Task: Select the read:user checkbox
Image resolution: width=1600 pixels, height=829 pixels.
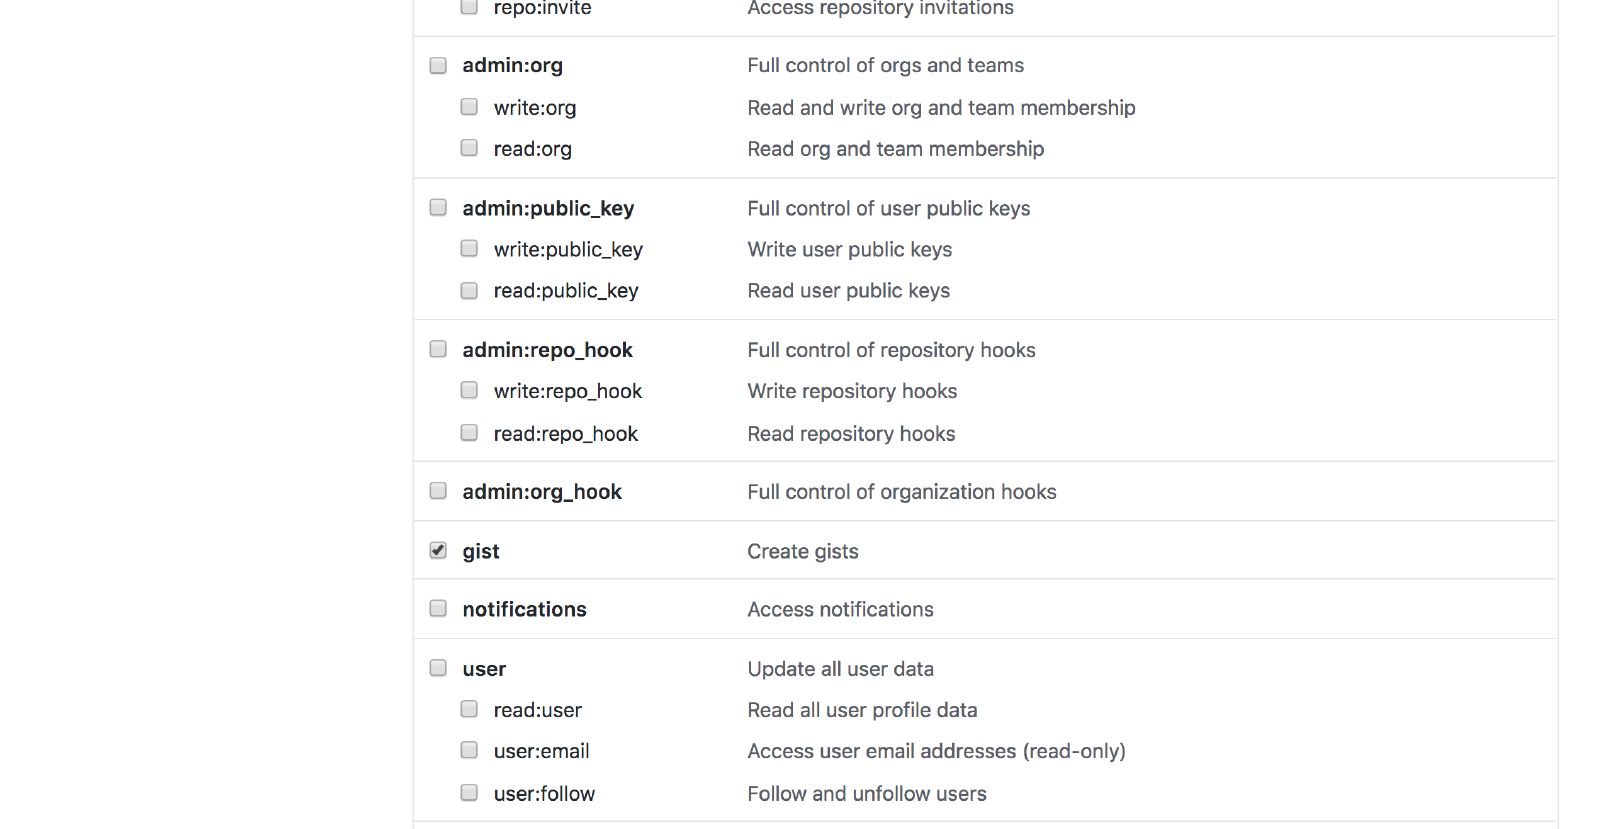Action: point(469,709)
